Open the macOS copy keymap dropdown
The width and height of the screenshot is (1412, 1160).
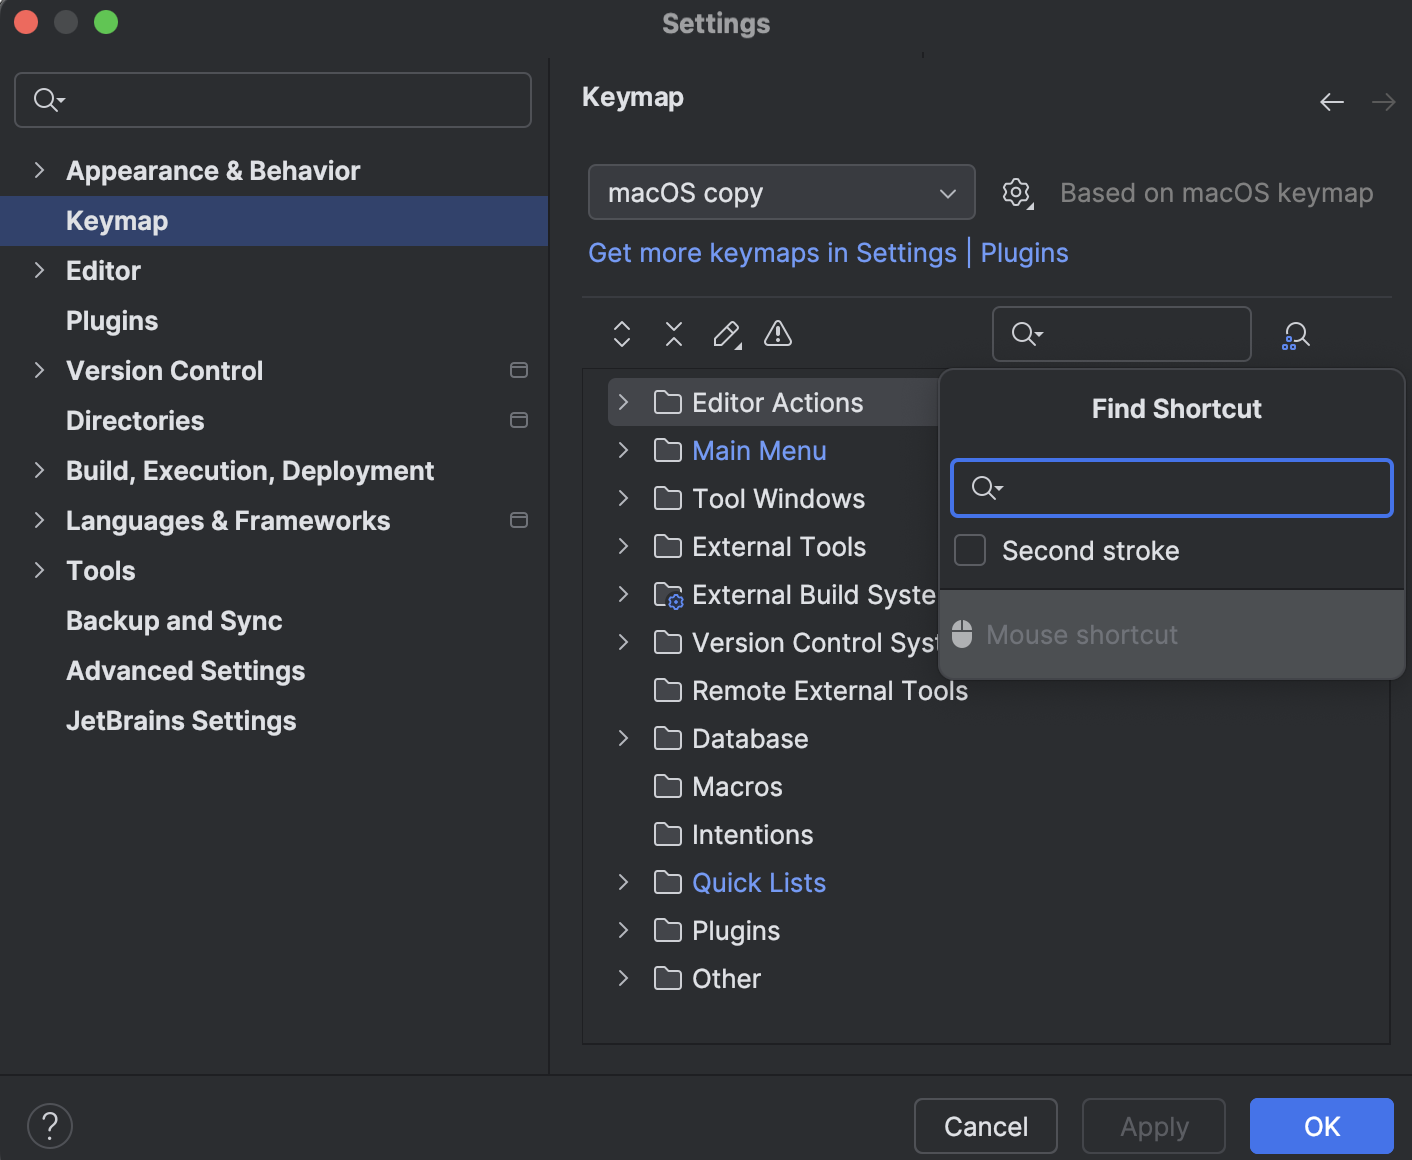coord(781,192)
